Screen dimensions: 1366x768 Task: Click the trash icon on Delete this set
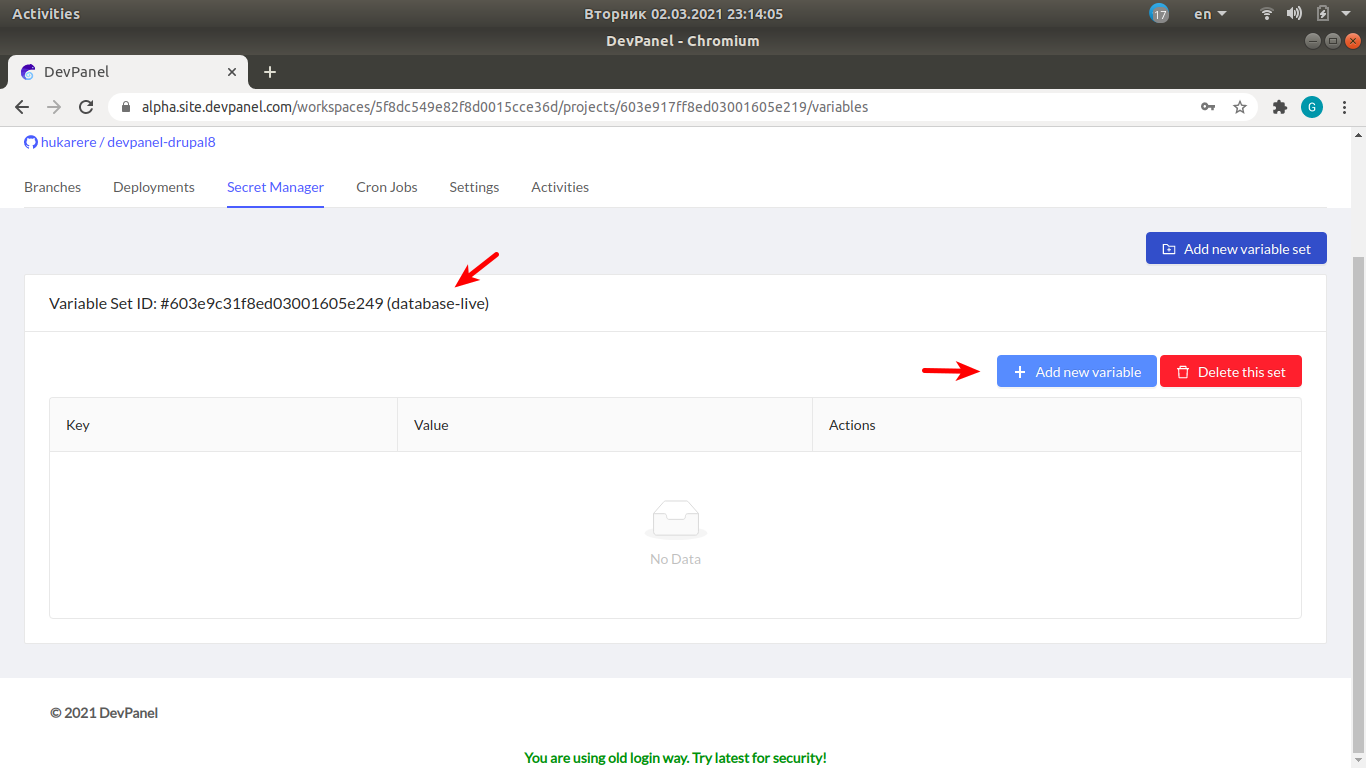click(1182, 371)
